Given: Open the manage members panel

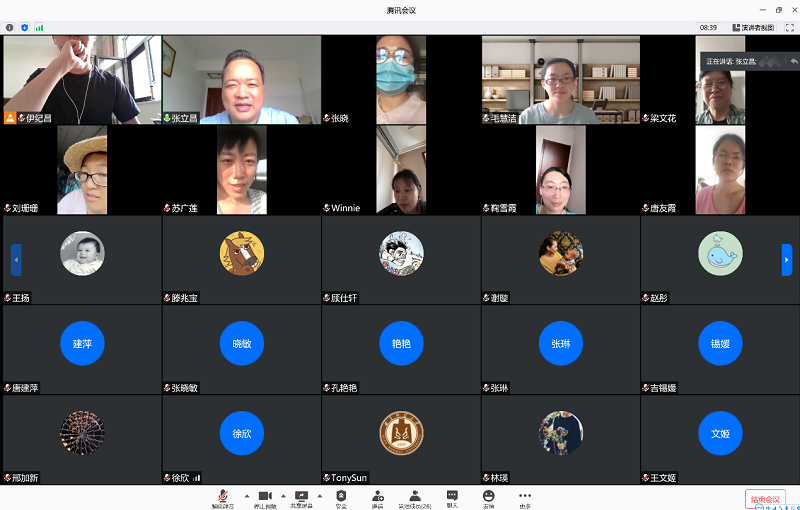Looking at the screenshot, I should [415, 497].
